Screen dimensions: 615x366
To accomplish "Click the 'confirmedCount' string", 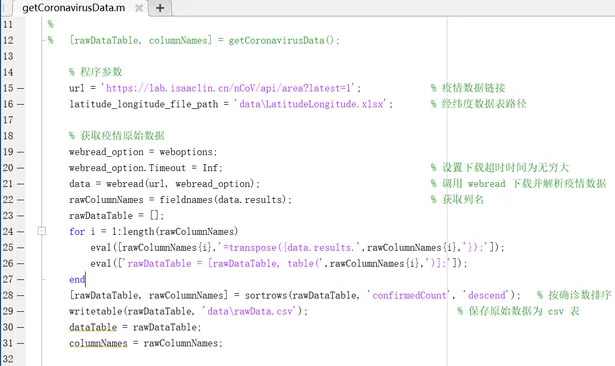I will pyautogui.click(x=409, y=295).
